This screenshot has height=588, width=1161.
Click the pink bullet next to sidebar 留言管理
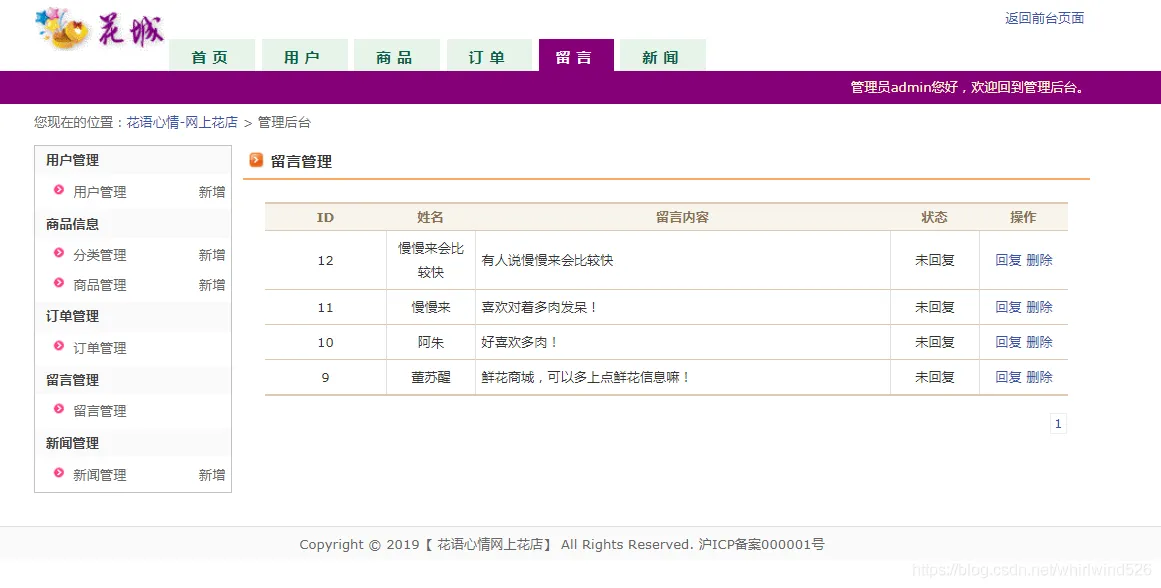59,409
